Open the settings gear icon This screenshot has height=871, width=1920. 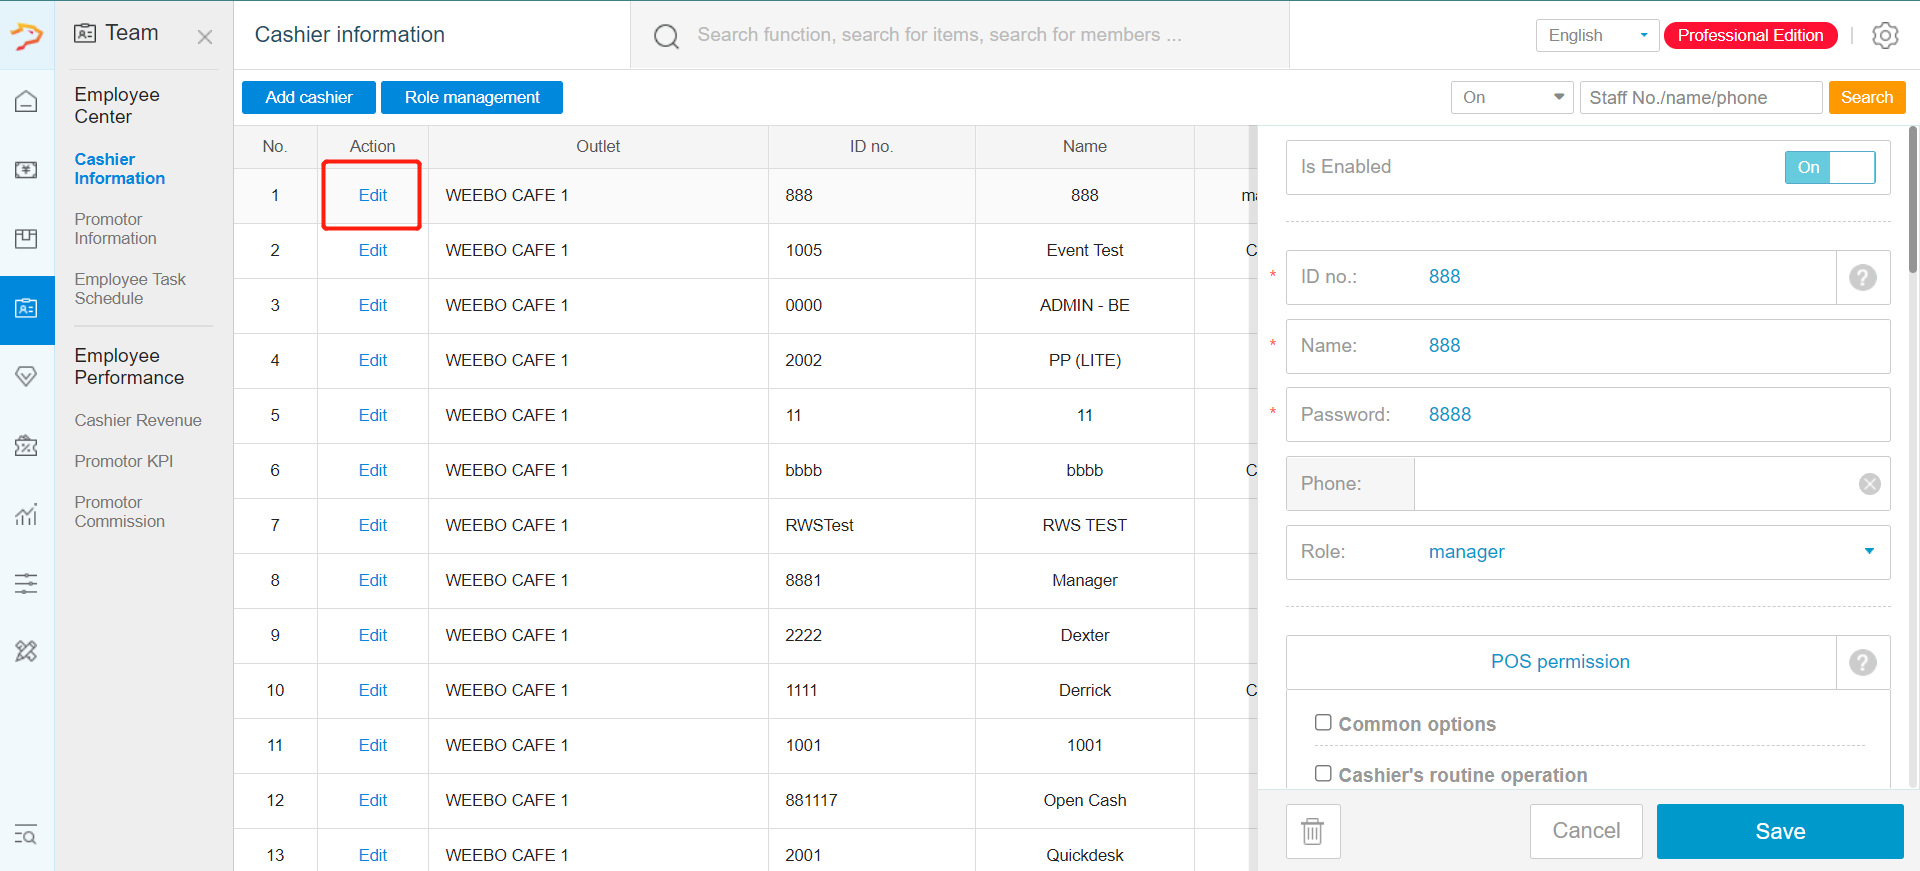click(1885, 35)
